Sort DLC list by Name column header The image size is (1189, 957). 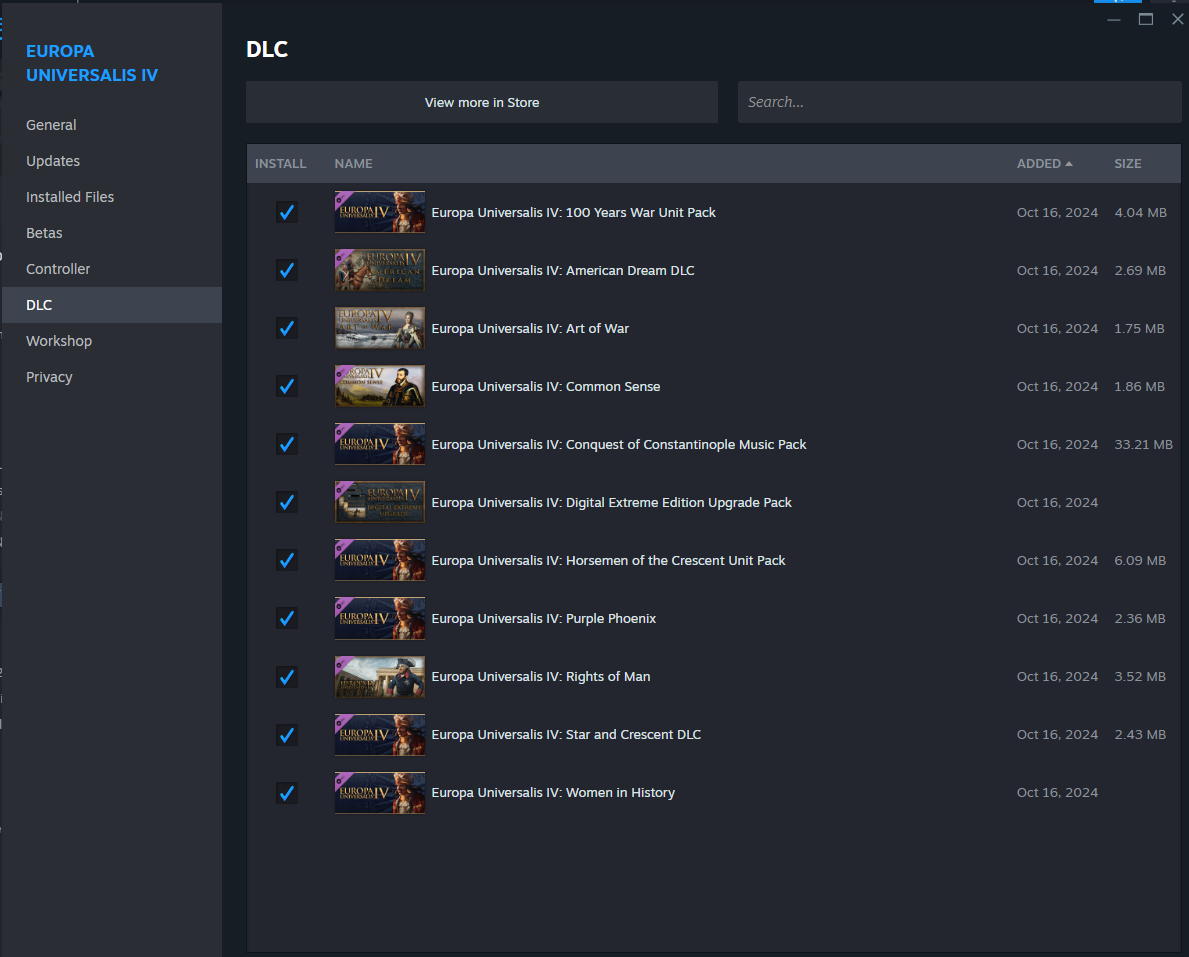(x=353, y=163)
